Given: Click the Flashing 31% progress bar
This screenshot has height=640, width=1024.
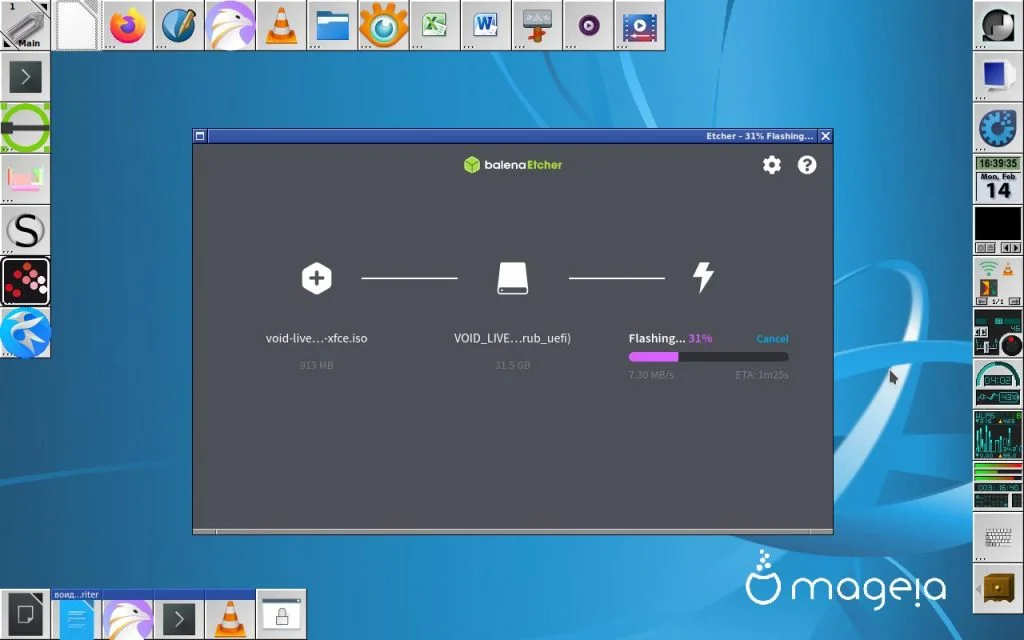Looking at the screenshot, I should tap(707, 356).
